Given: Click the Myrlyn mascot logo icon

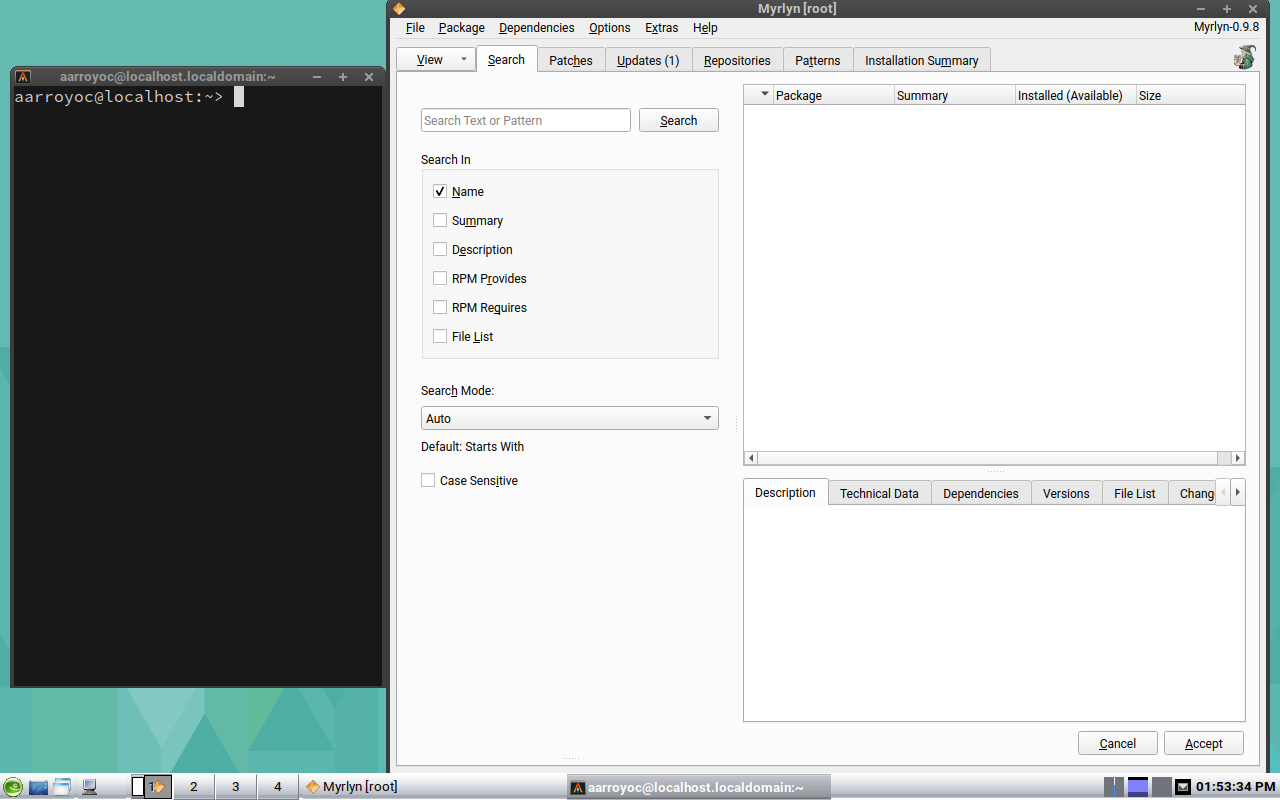Looking at the screenshot, I should tap(1244, 58).
